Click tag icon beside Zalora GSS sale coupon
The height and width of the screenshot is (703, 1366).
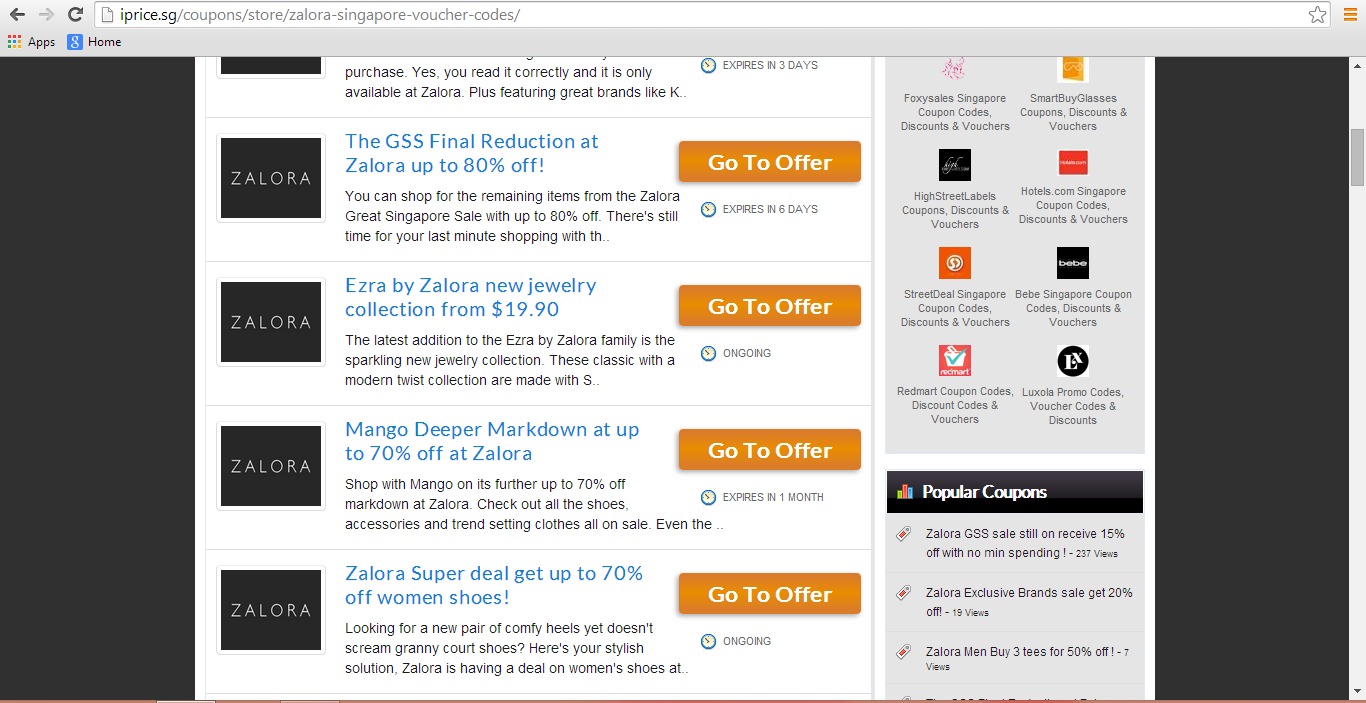tap(904, 534)
